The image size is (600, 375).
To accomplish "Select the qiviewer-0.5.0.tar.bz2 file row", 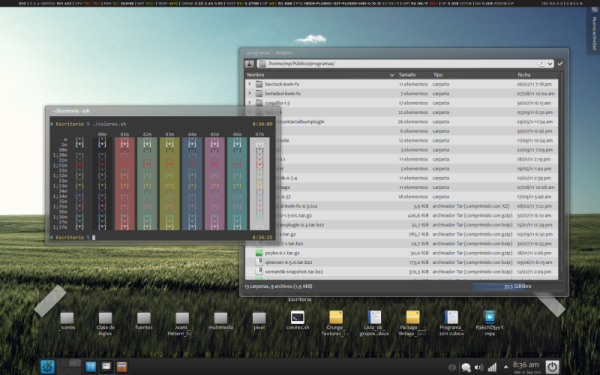I will coord(401,262).
